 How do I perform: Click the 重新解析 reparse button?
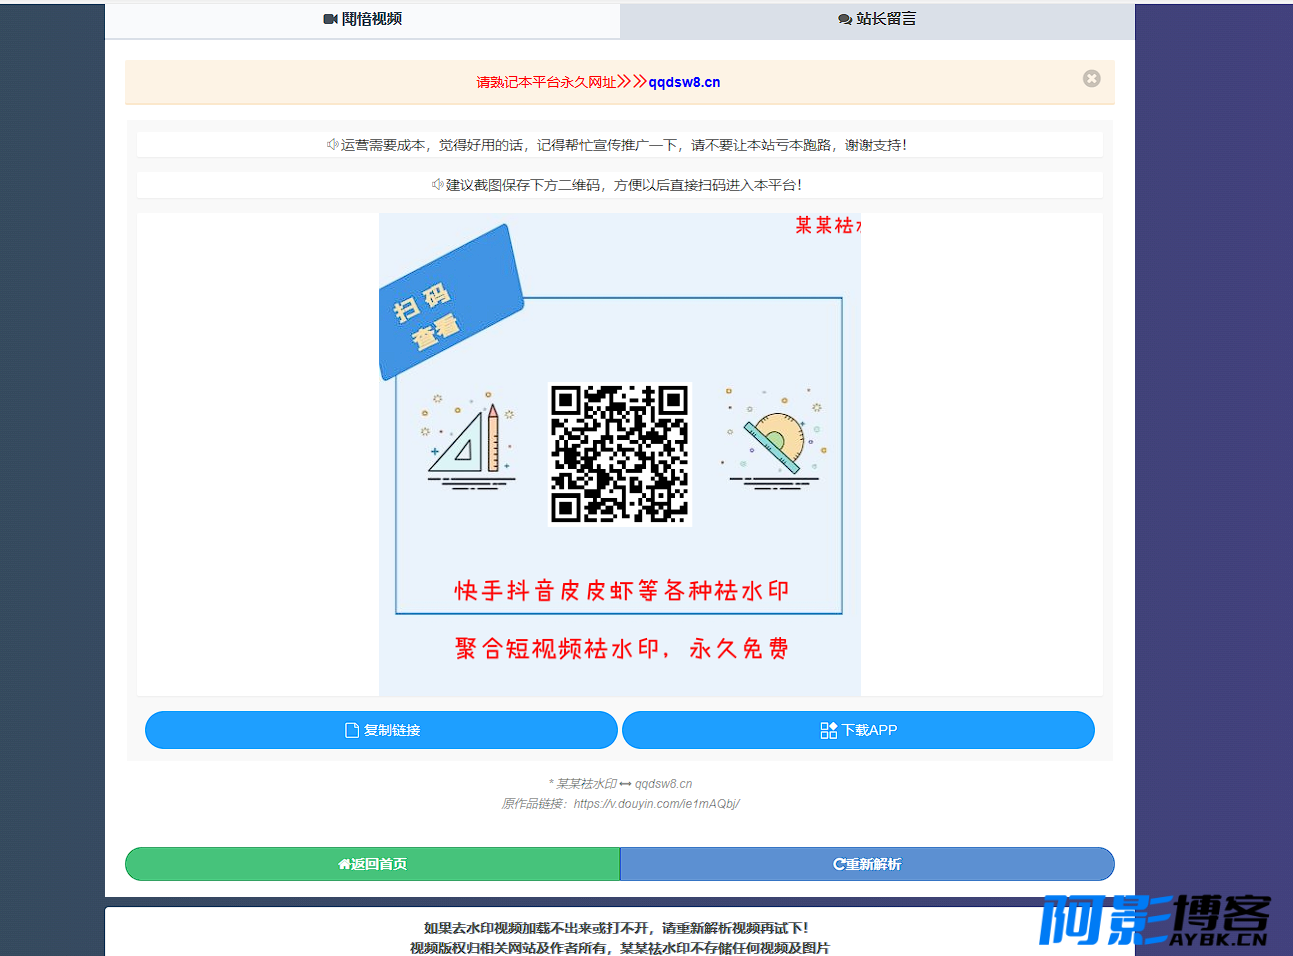click(867, 864)
